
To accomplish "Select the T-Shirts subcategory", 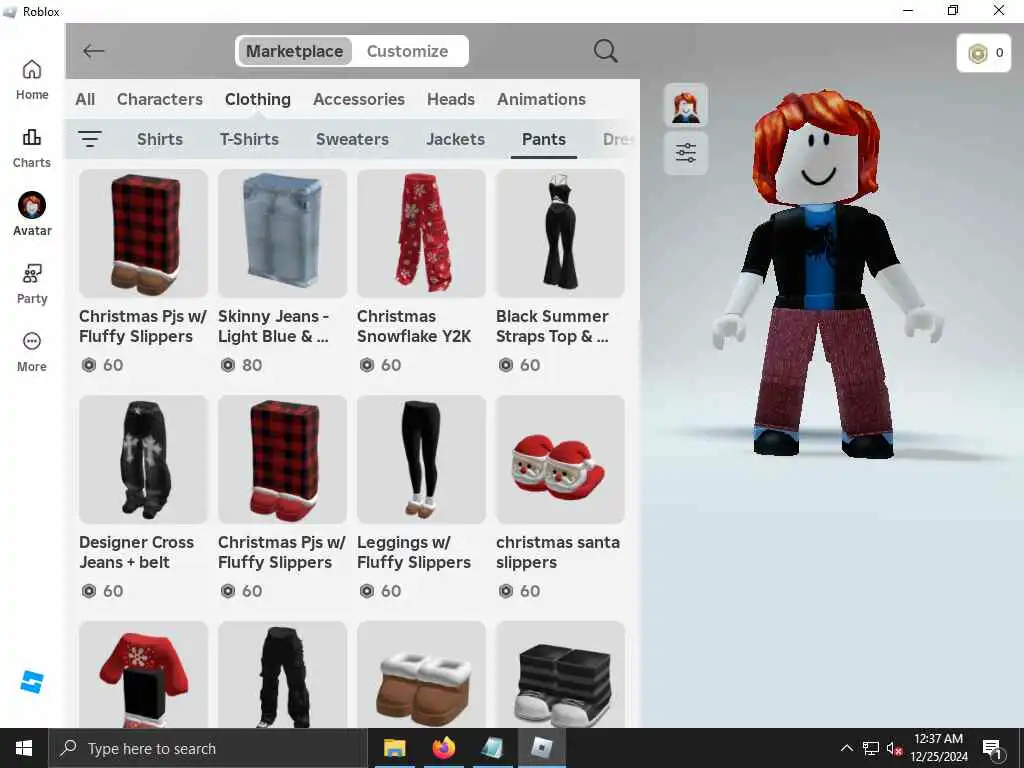I will pyautogui.click(x=249, y=139).
